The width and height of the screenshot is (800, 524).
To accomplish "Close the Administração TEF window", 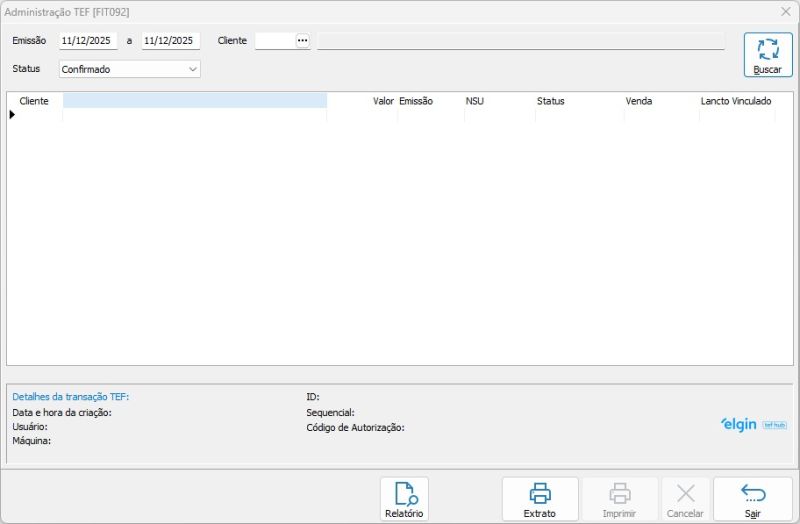I will pos(785,12).
